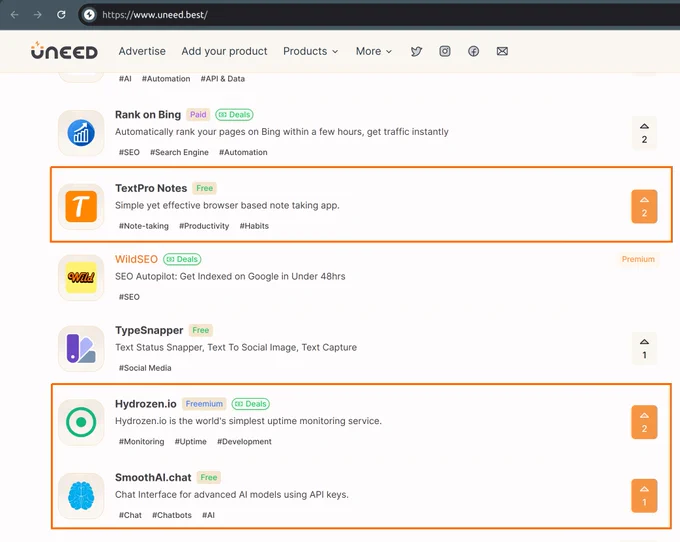Click the Premium label on WildSEO
Viewport: 680px width, 542px height.
click(638, 259)
